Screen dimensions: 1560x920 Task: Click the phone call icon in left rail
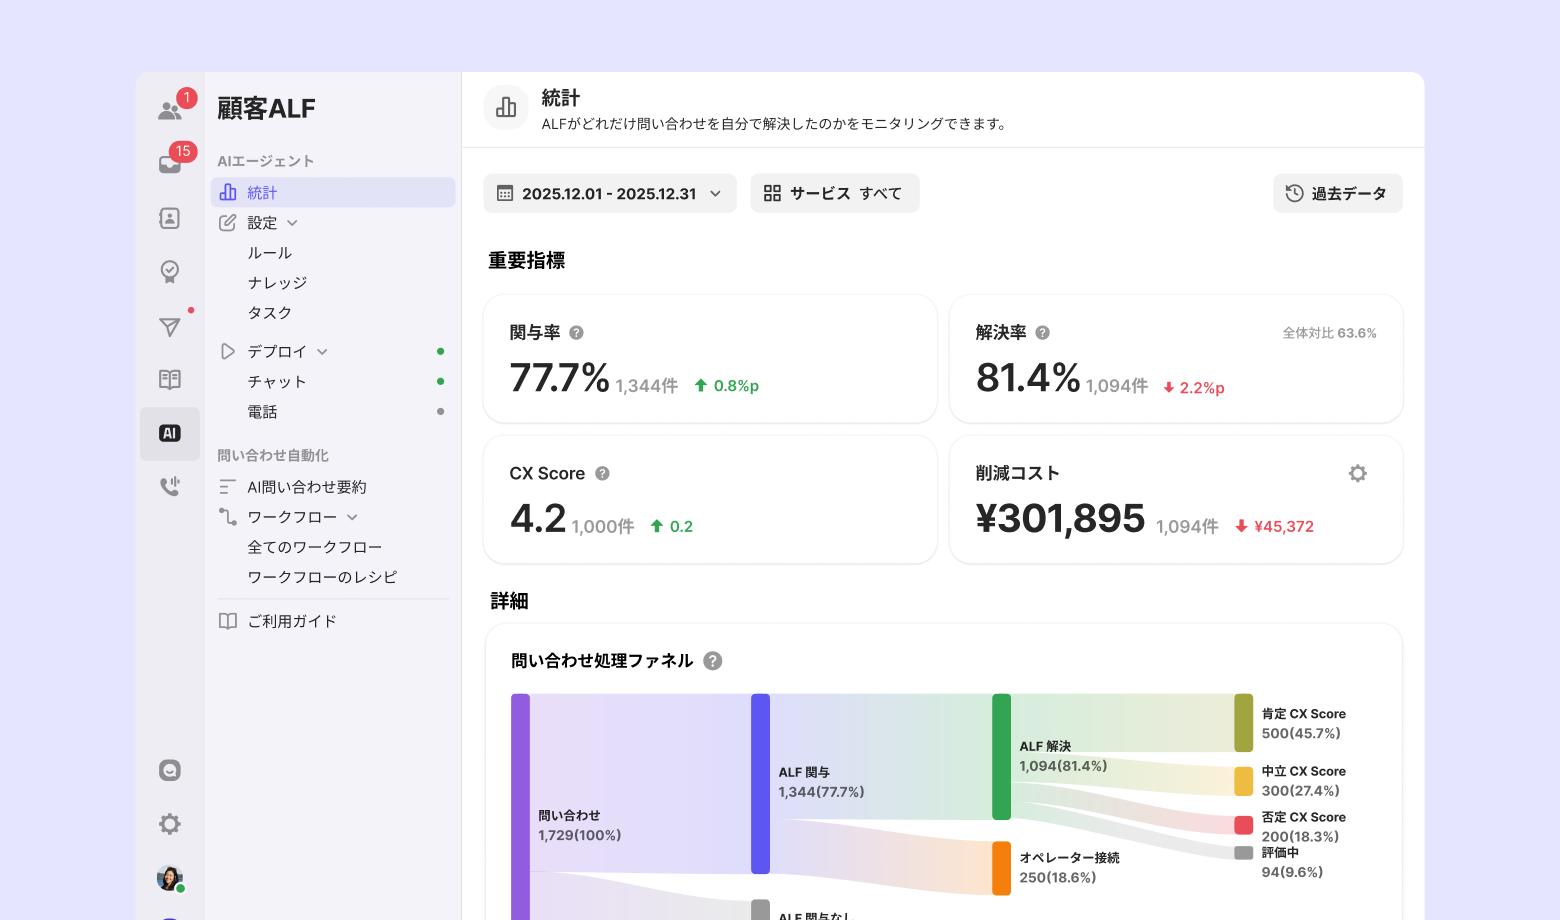coord(169,486)
